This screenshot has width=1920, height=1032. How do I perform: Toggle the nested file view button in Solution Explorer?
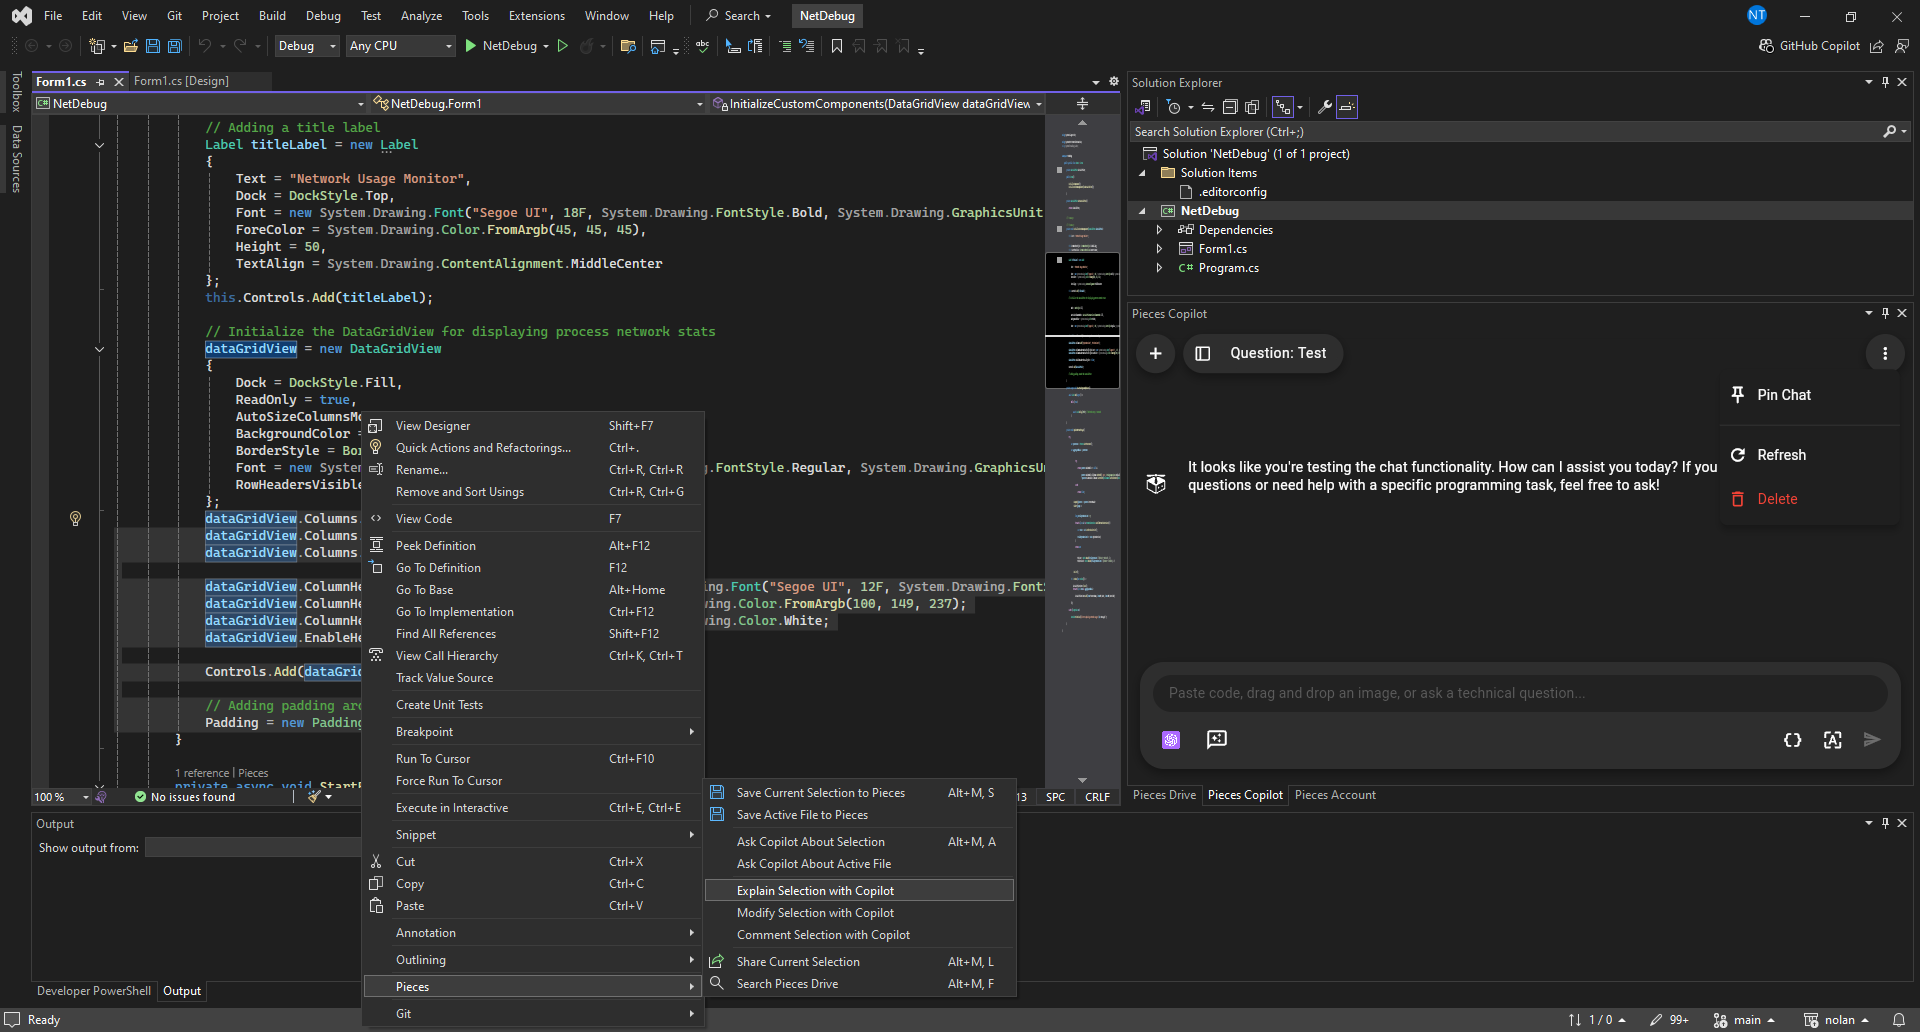point(1283,107)
